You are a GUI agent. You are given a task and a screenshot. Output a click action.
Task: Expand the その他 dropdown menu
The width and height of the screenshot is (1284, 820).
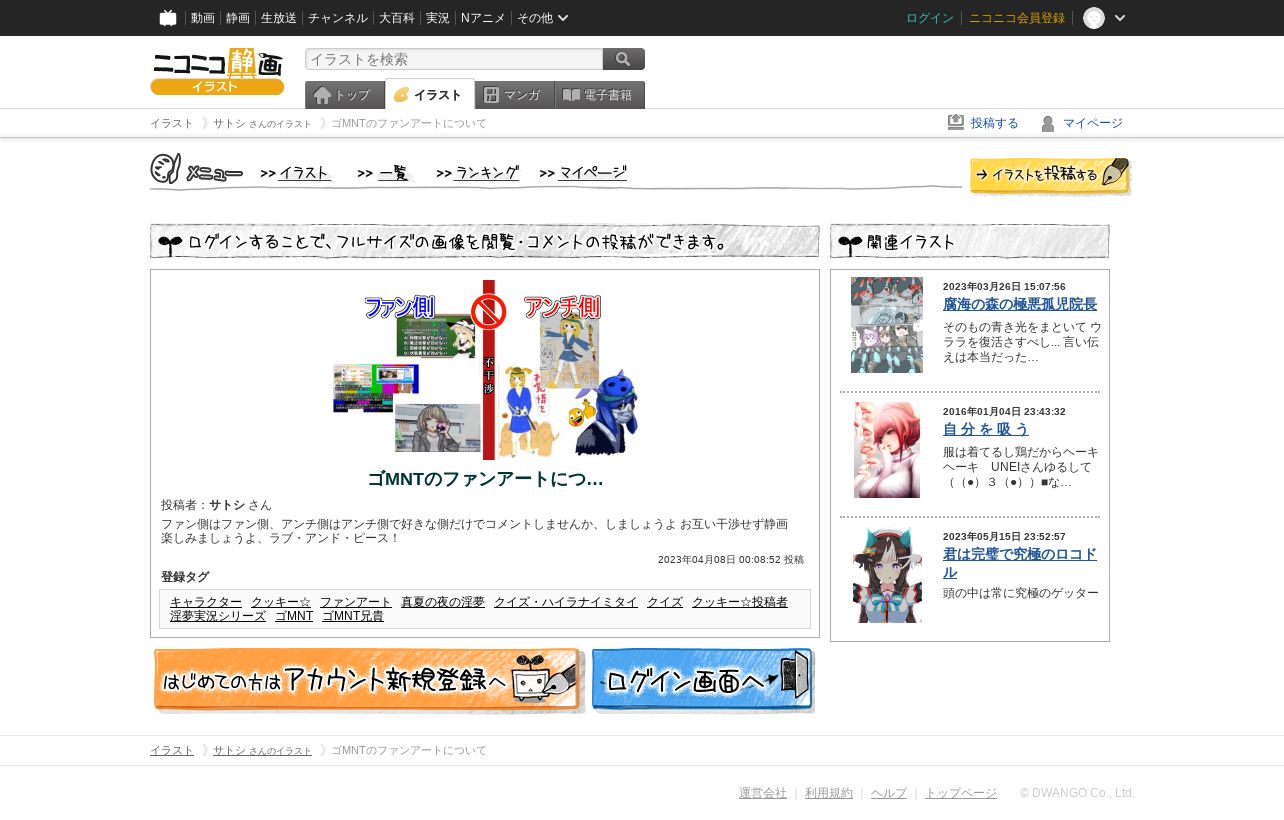(x=542, y=18)
